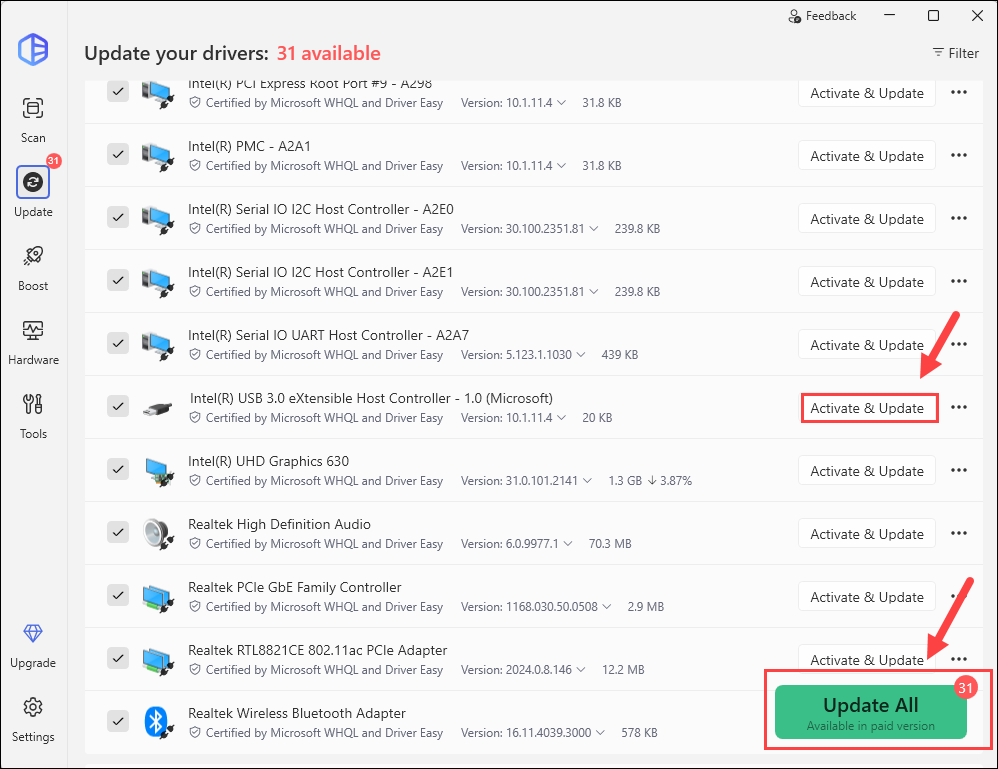998x769 pixels.
Task: Expand version 2024.0.8.146 dropdown
Action: tap(580, 670)
